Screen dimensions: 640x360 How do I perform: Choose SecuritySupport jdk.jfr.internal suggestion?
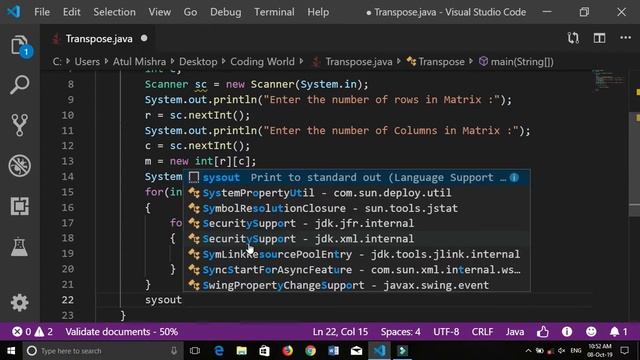(x=357, y=224)
